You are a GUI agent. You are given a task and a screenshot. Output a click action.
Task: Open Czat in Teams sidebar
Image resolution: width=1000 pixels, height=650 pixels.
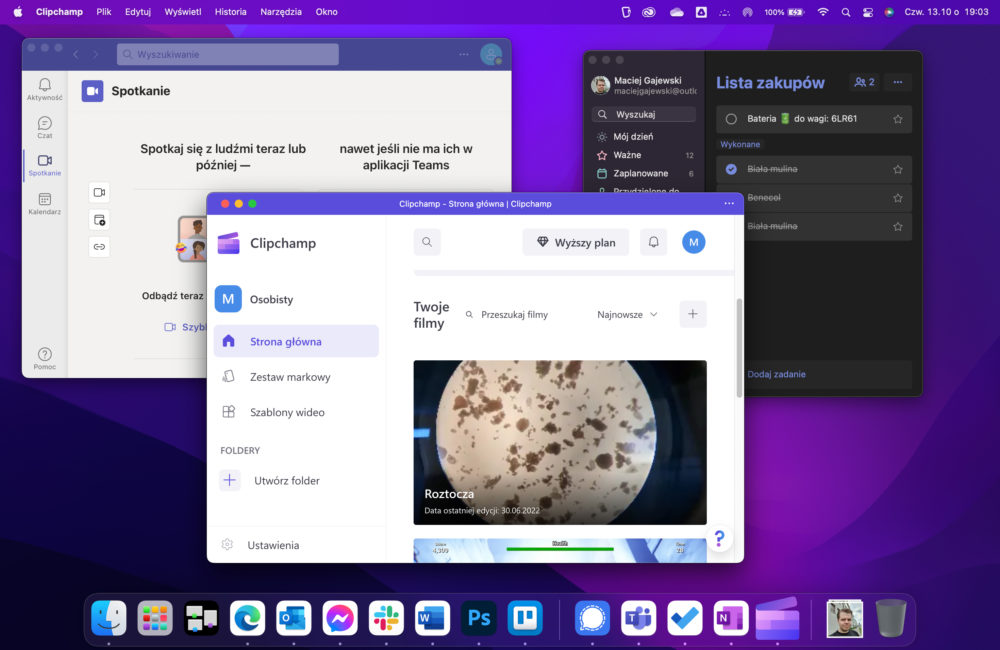(x=45, y=127)
